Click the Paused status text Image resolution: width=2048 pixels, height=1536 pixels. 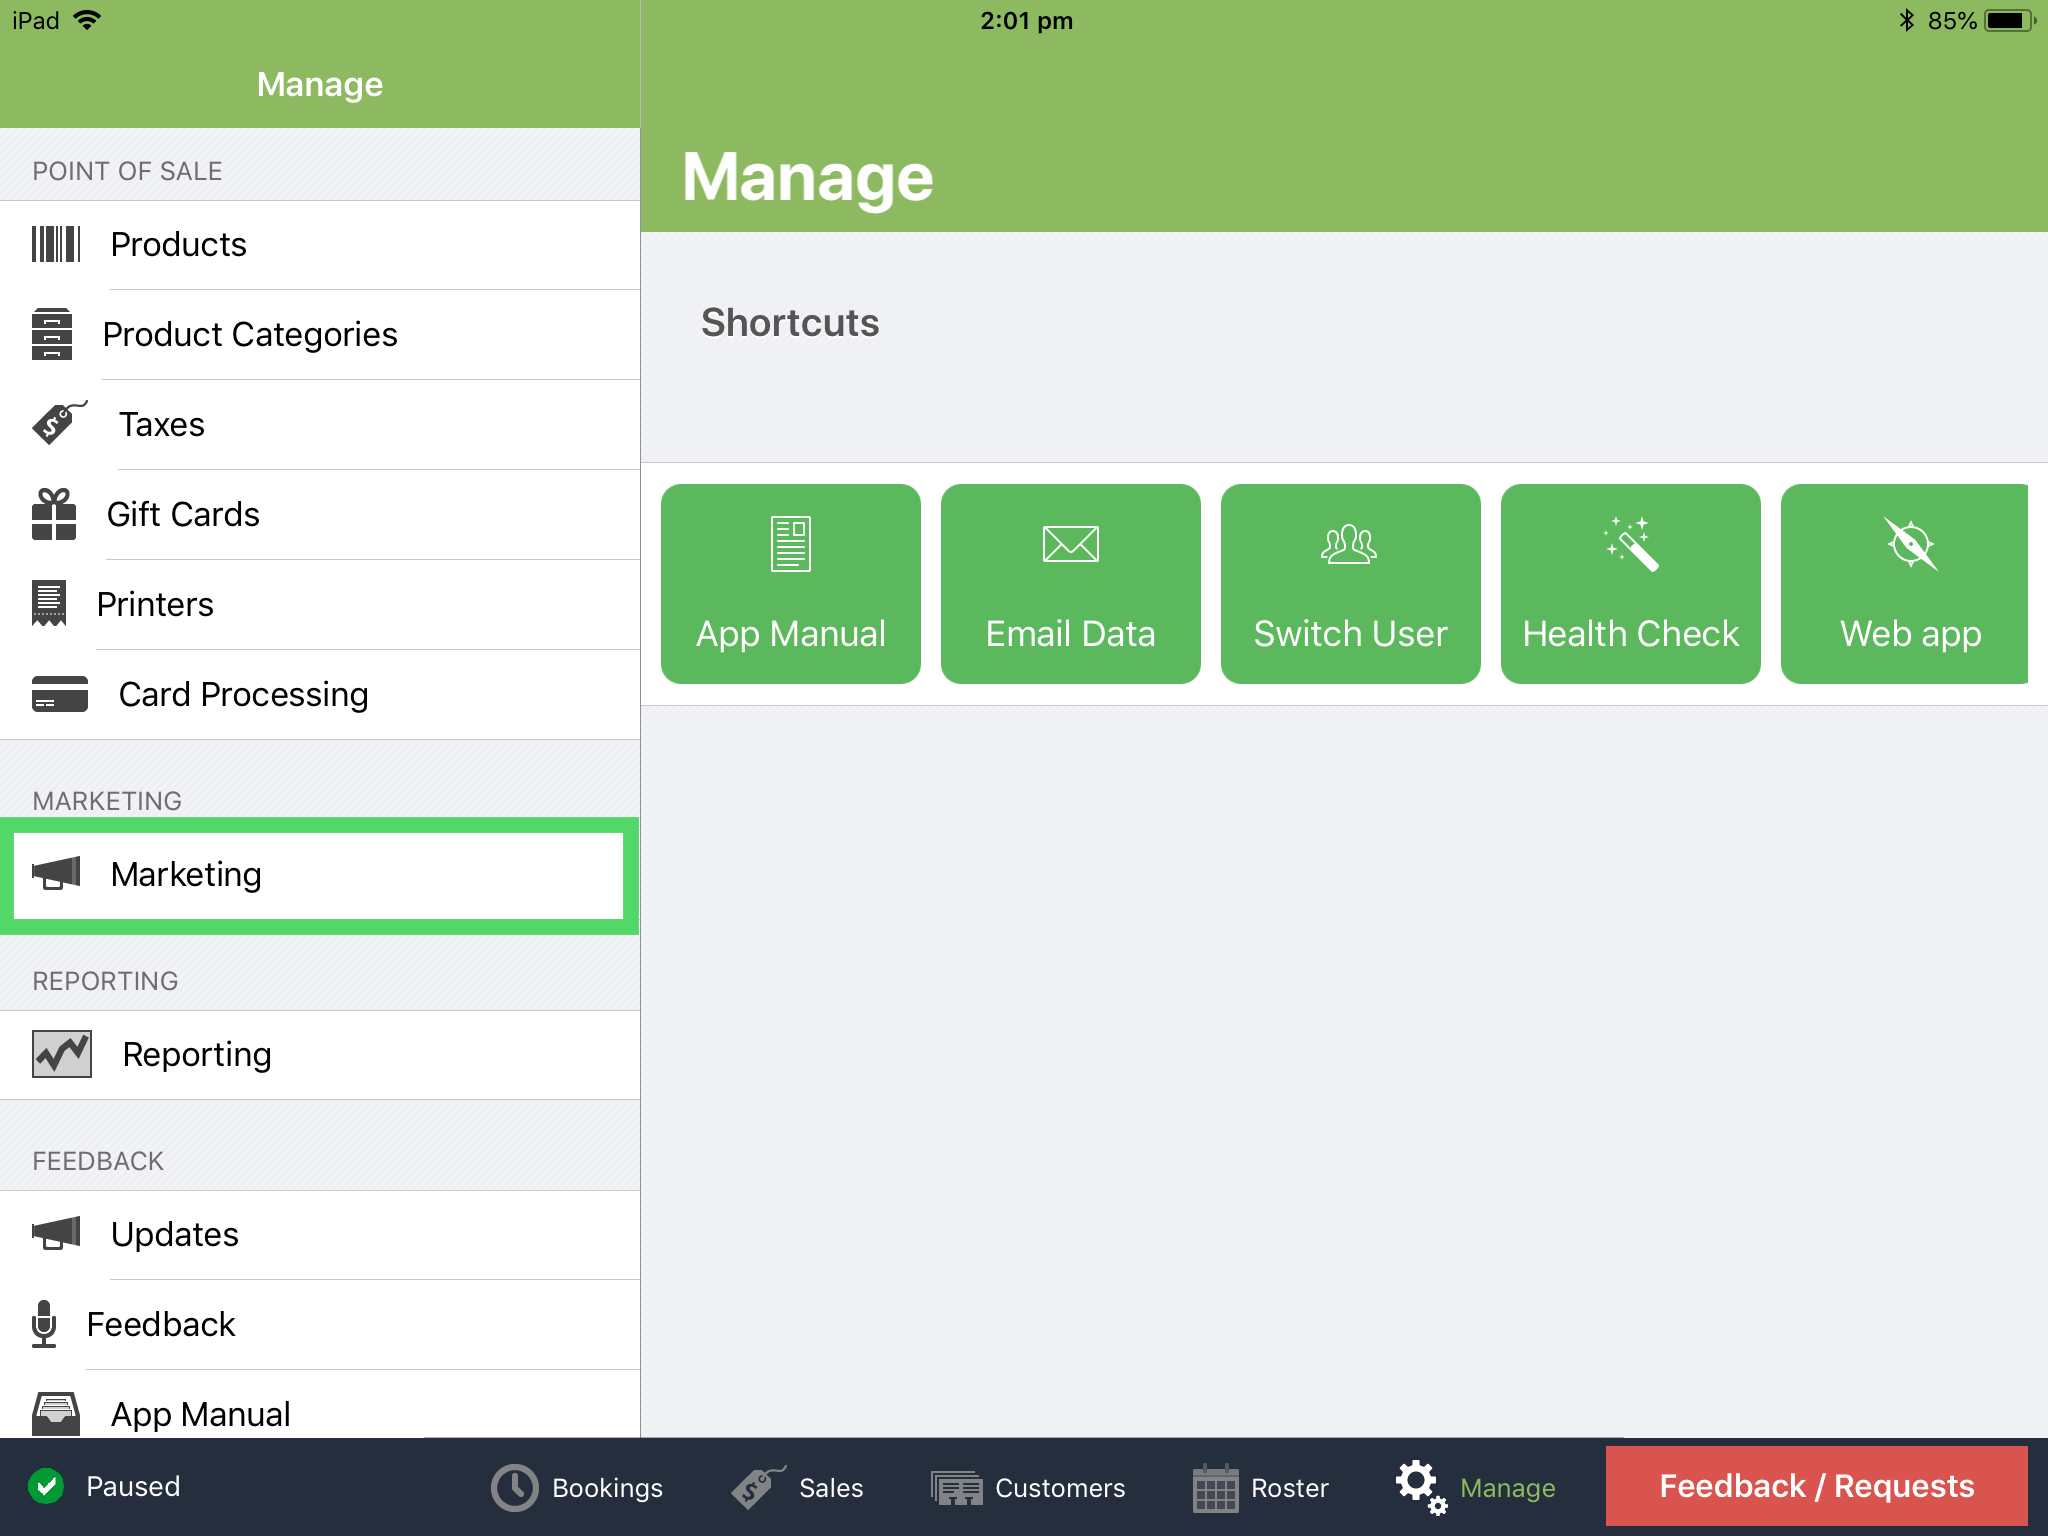(133, 1486)
